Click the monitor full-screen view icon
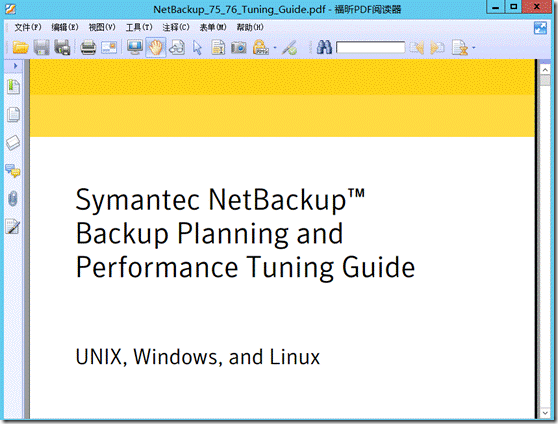558x424 pixels. [x=135, y=47]
